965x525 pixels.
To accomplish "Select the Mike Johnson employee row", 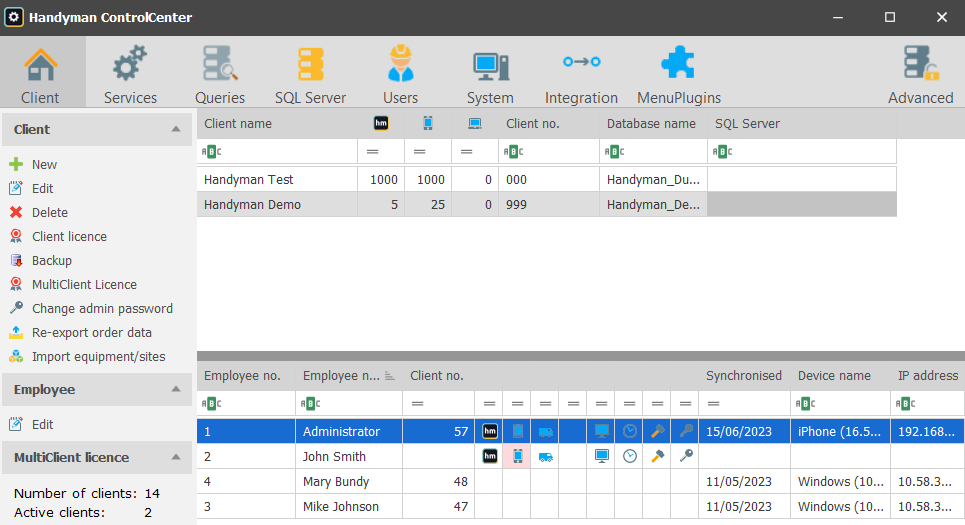I will (x=580, y=507).
